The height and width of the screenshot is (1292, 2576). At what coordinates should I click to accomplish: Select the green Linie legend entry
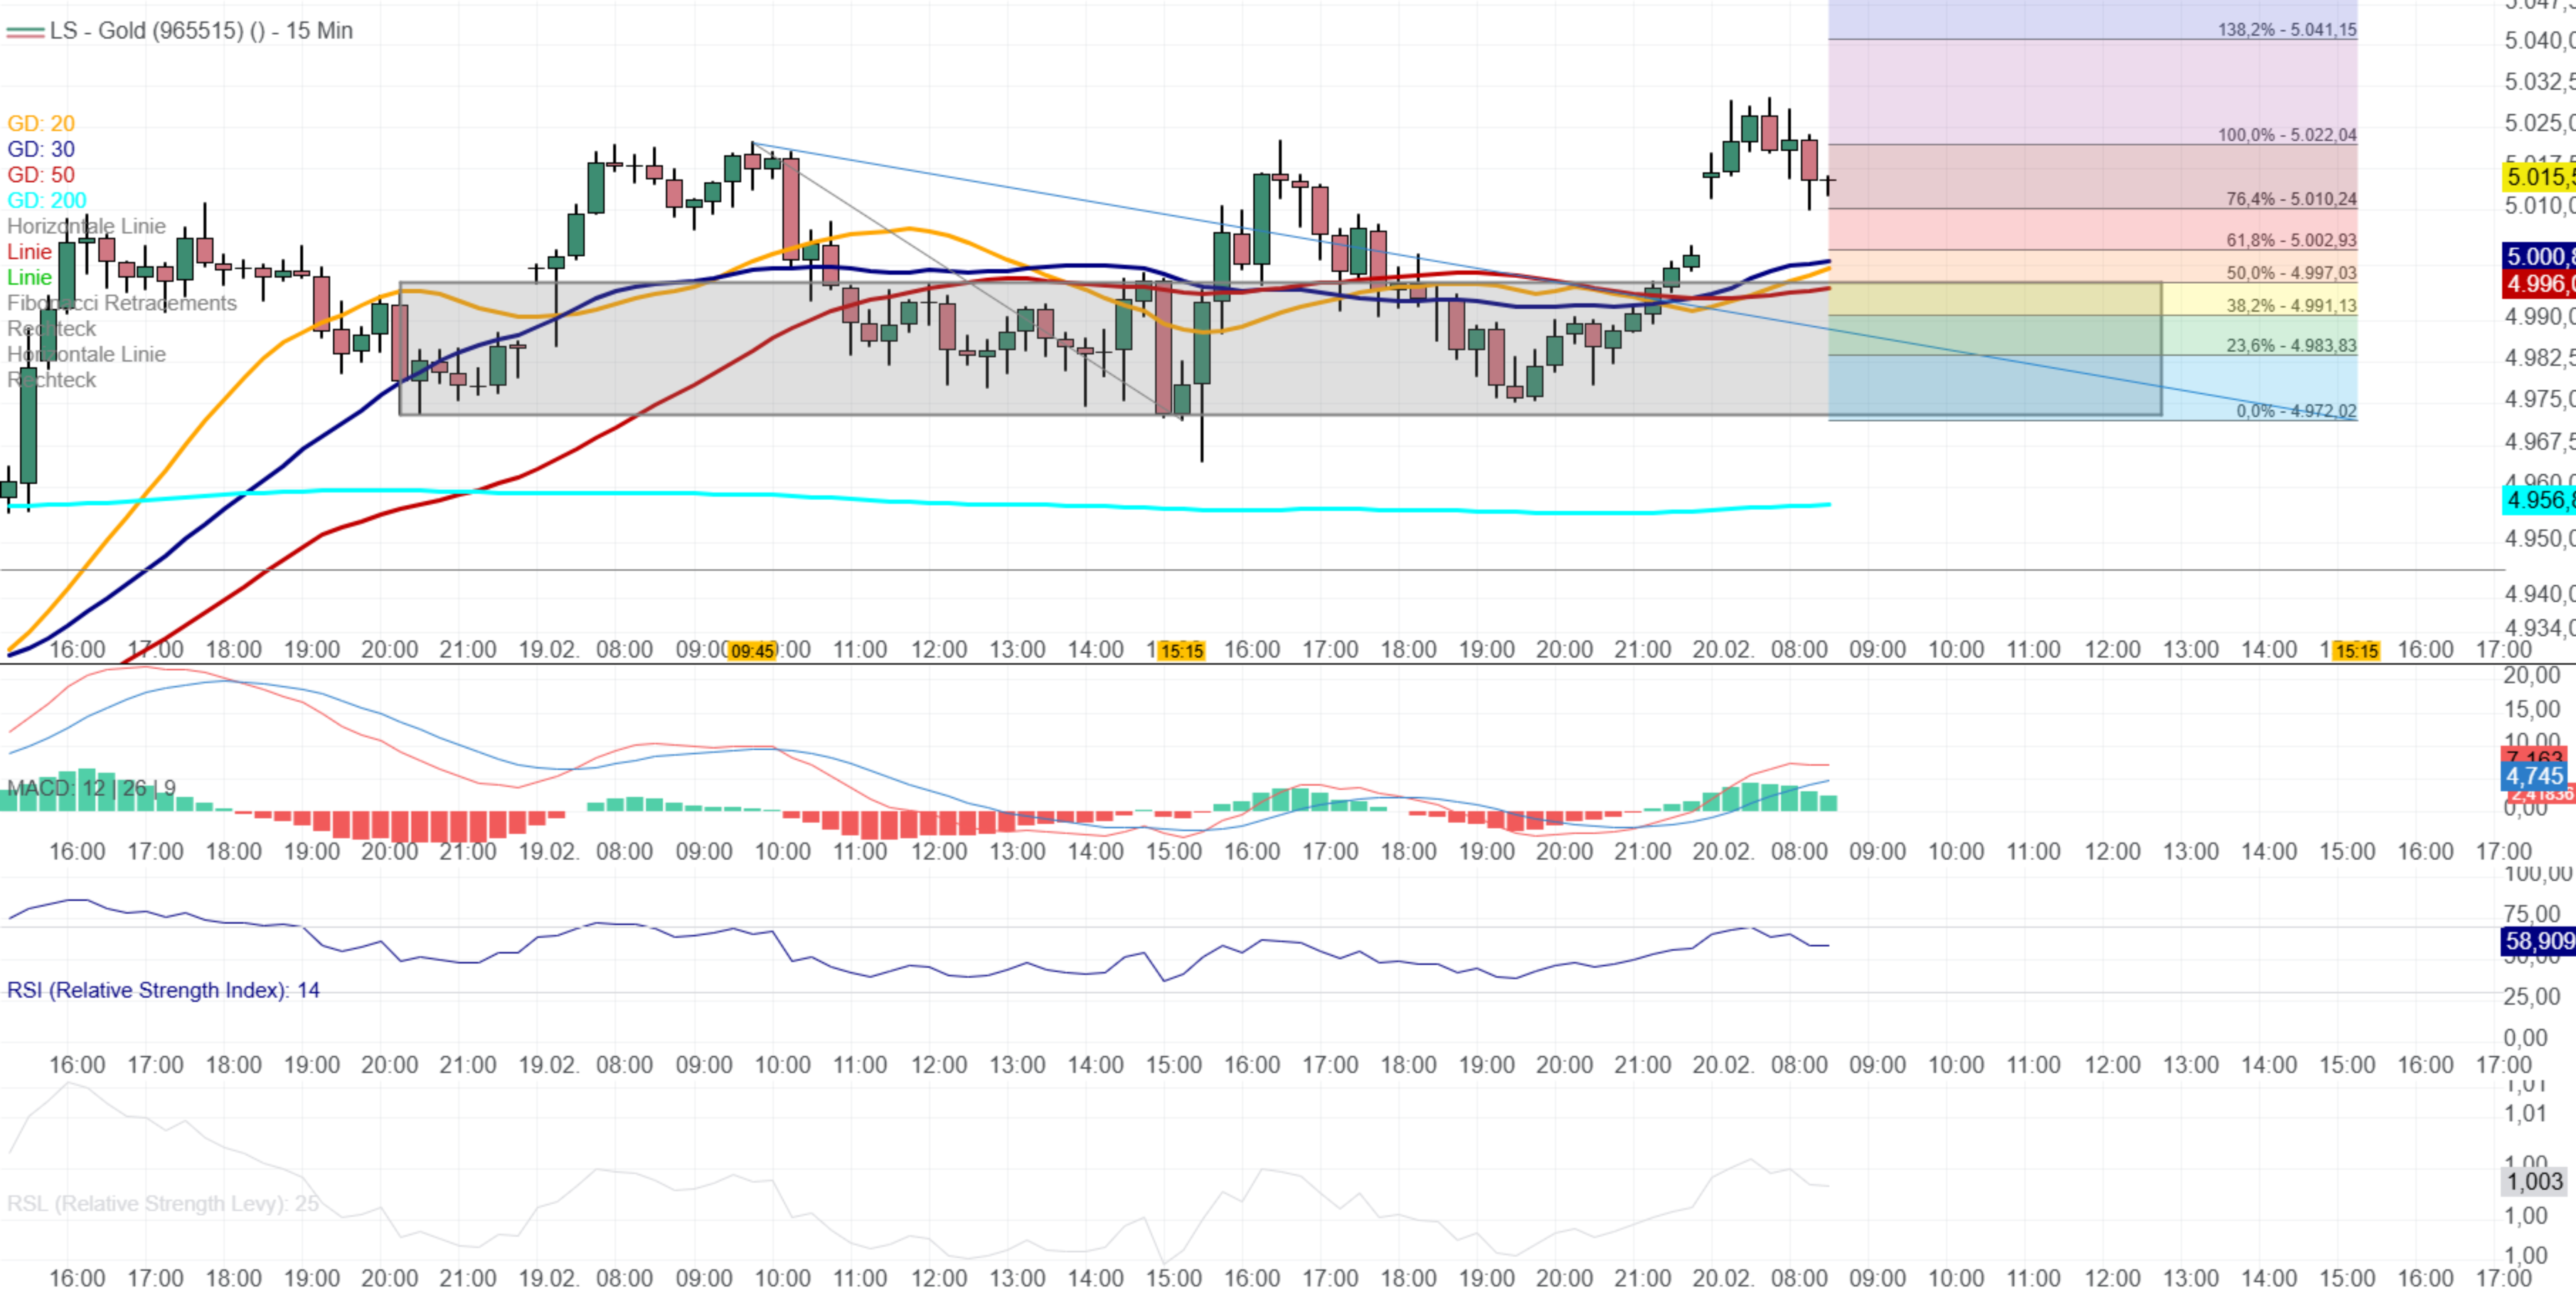coord(29,278)
